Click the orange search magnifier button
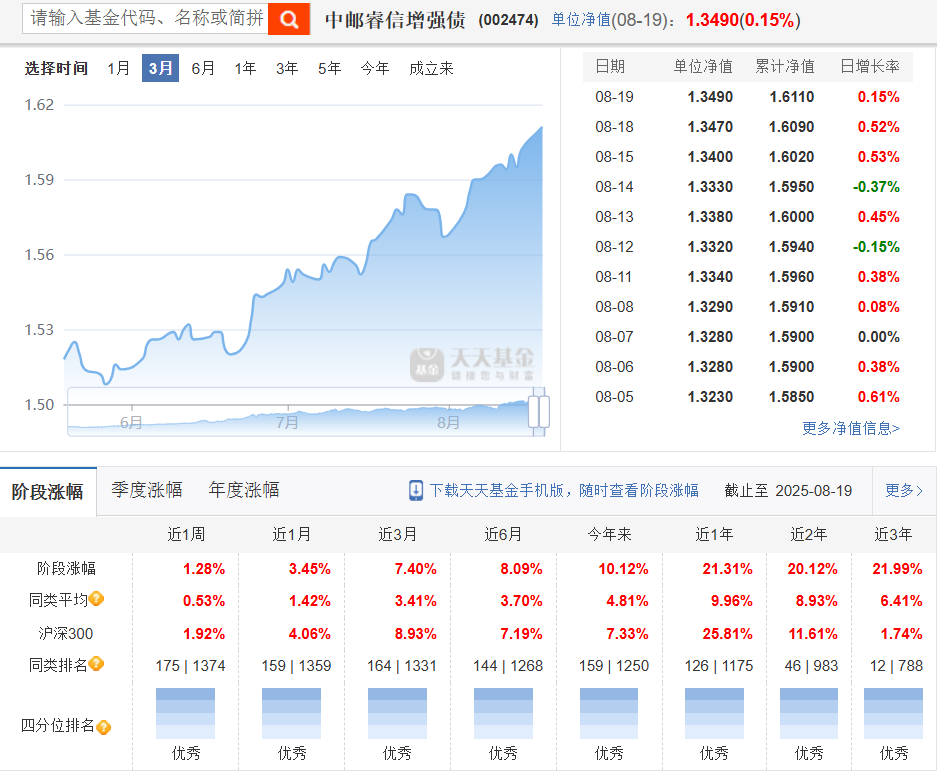The image size is (937, 775). 289,19
